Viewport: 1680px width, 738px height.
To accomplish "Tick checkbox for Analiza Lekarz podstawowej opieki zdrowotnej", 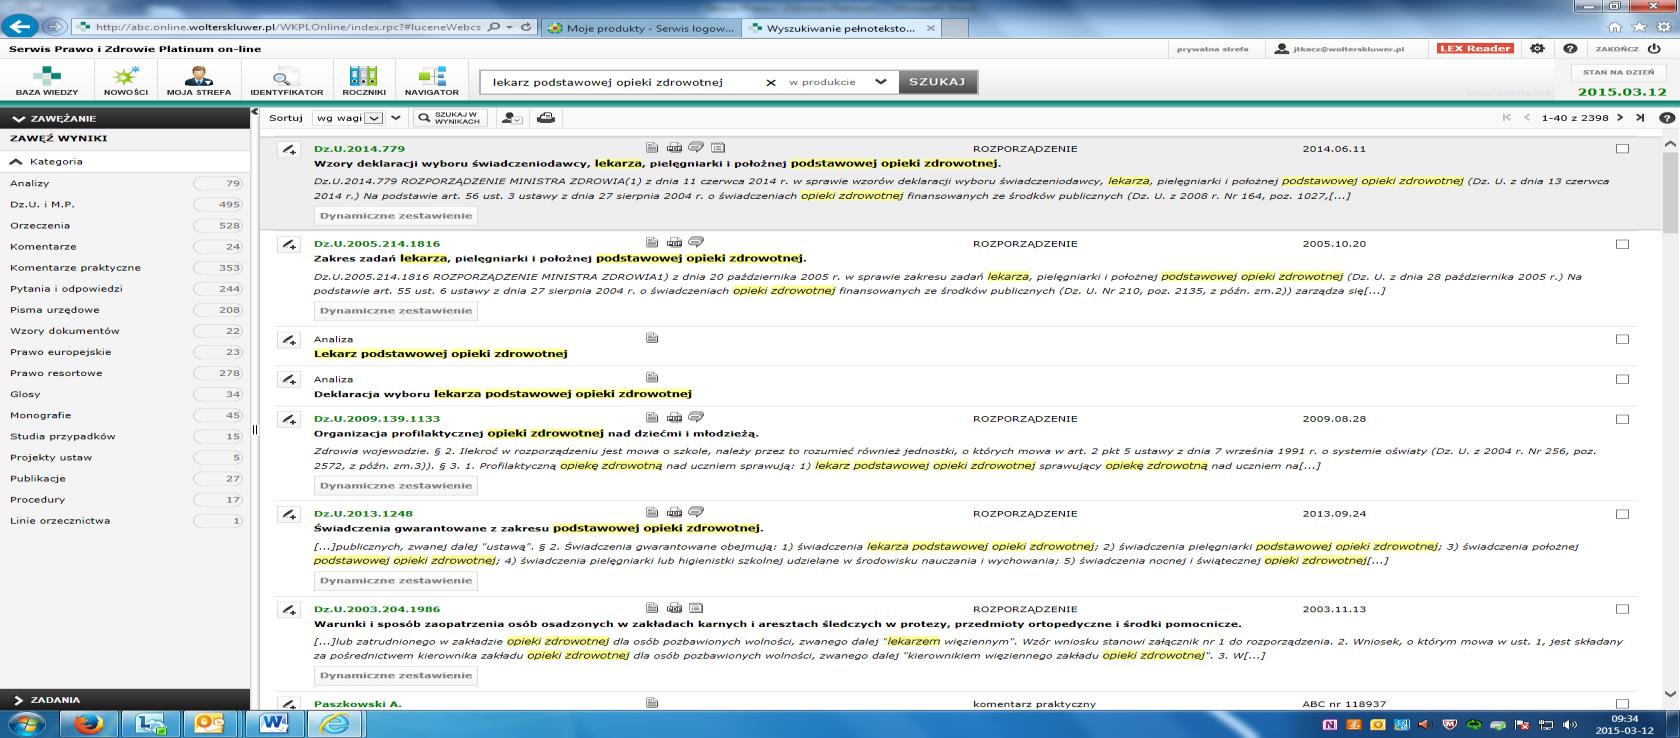I will [x=1622, y=339].
